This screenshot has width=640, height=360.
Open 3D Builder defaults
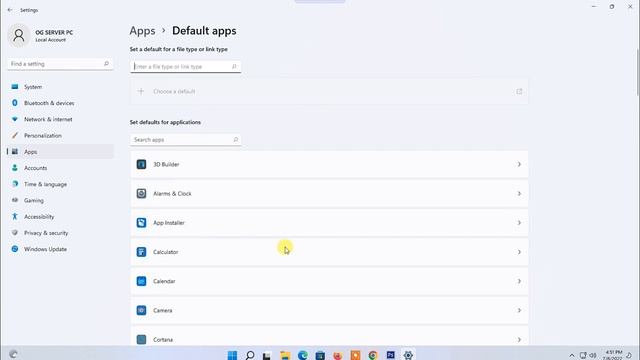(329, 164)
